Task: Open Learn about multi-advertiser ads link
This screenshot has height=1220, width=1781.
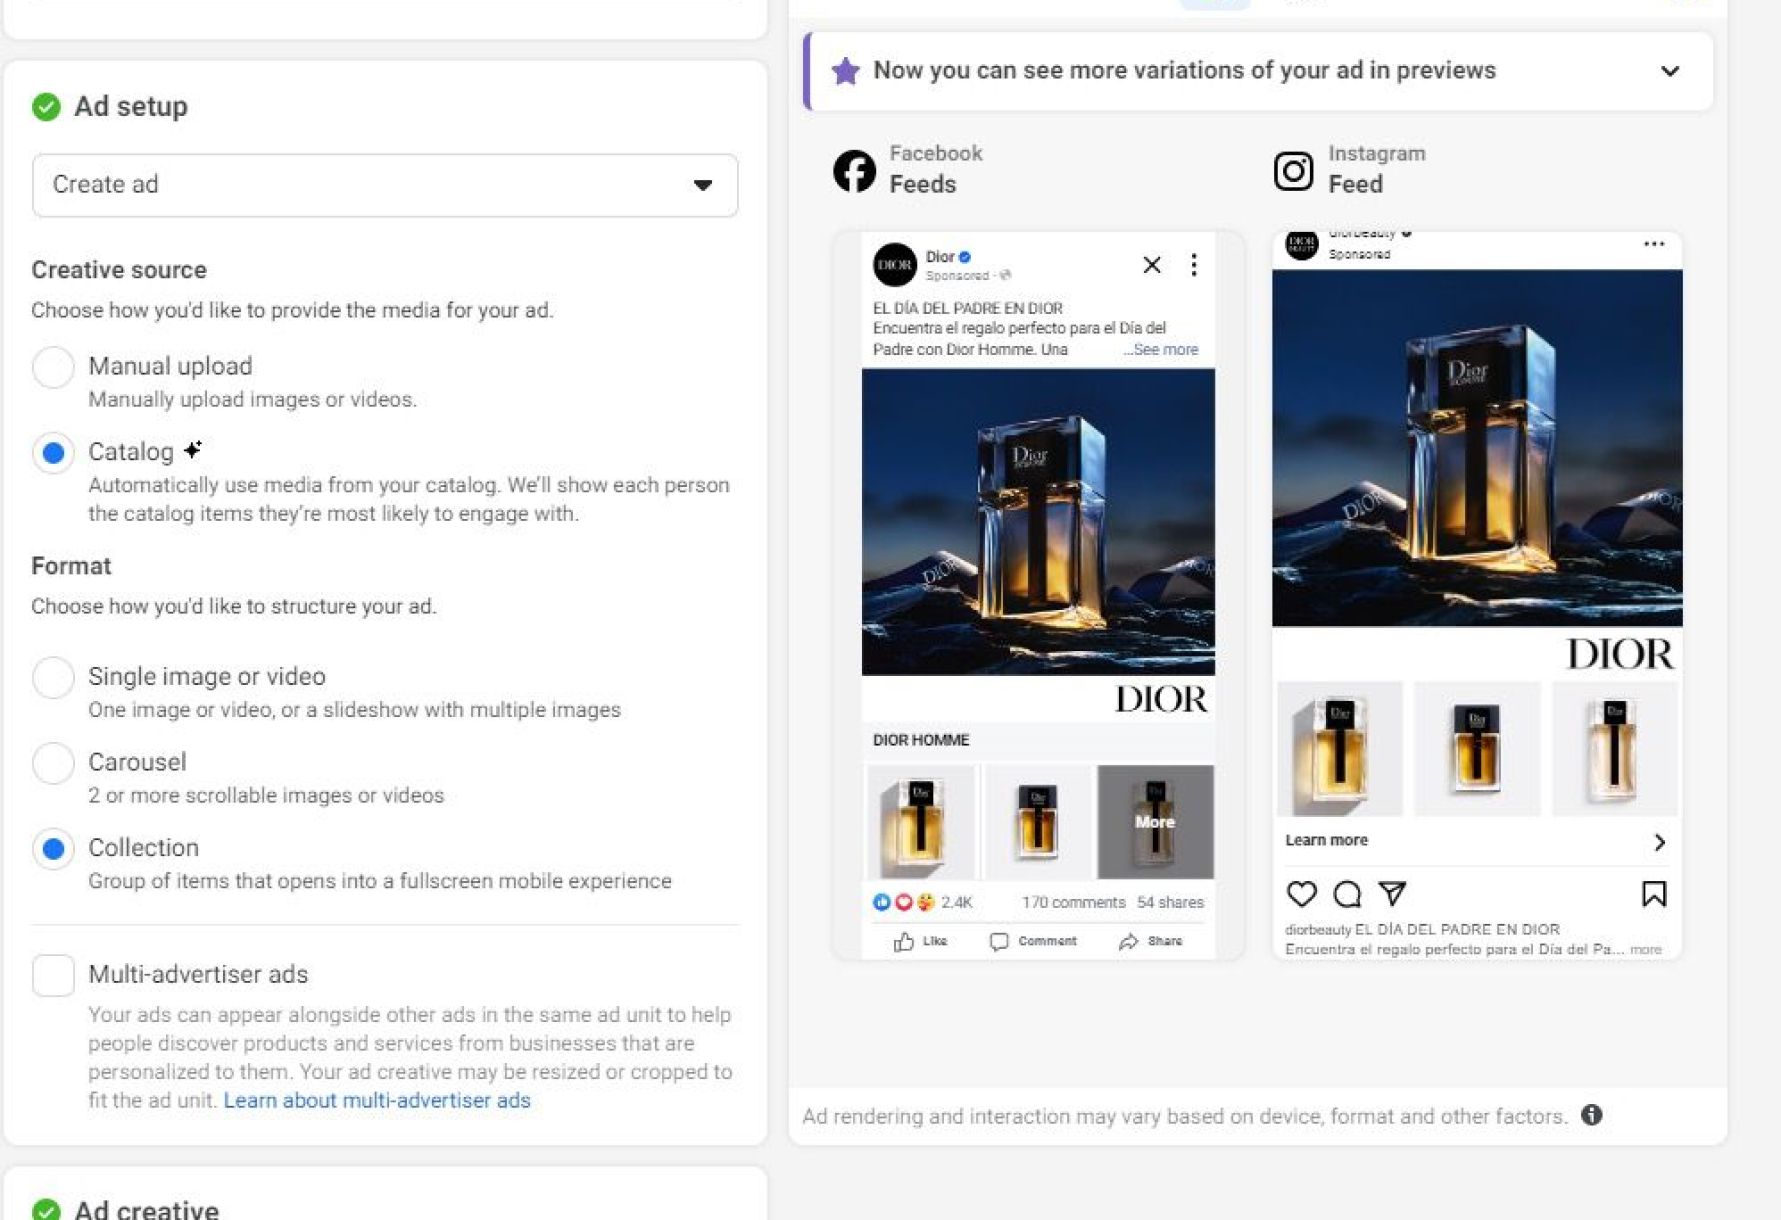Action: click(x=377, y=1100)
